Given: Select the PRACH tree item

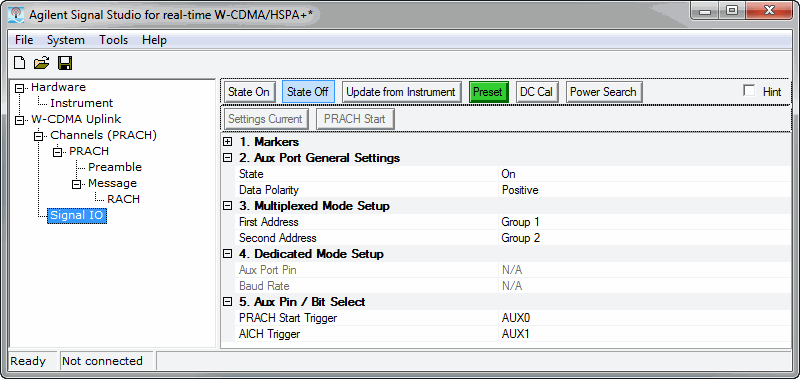Looking at the screenshot, I should 89,151.
